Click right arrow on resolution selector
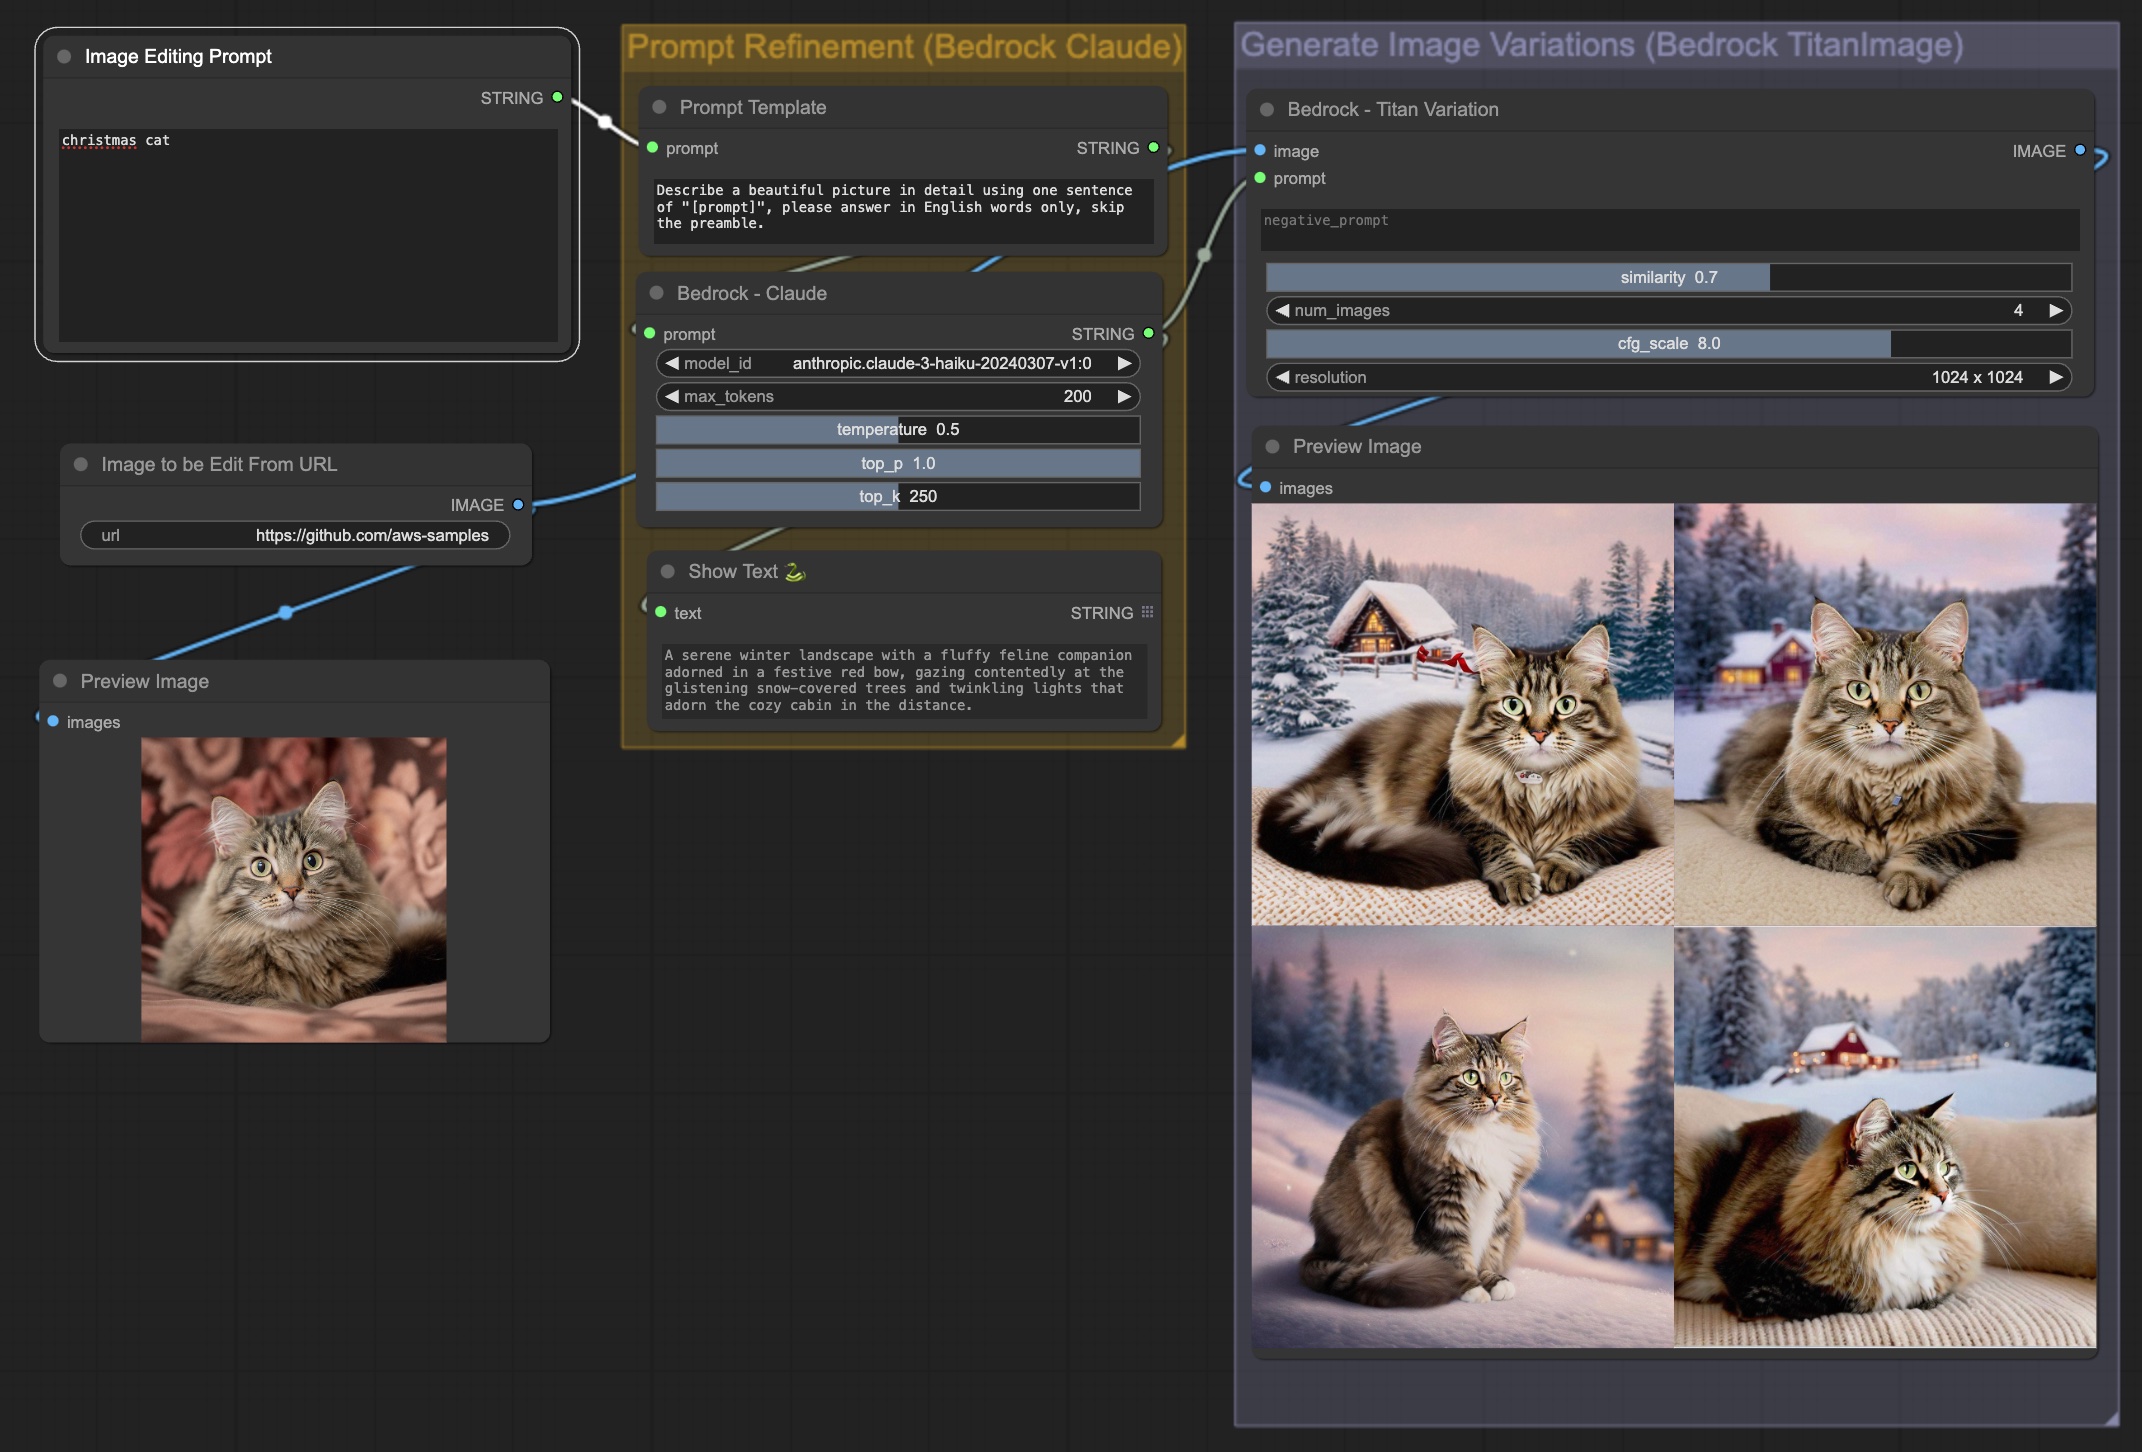This screenshot has width=2142, height=1452. click(2056, 377)
